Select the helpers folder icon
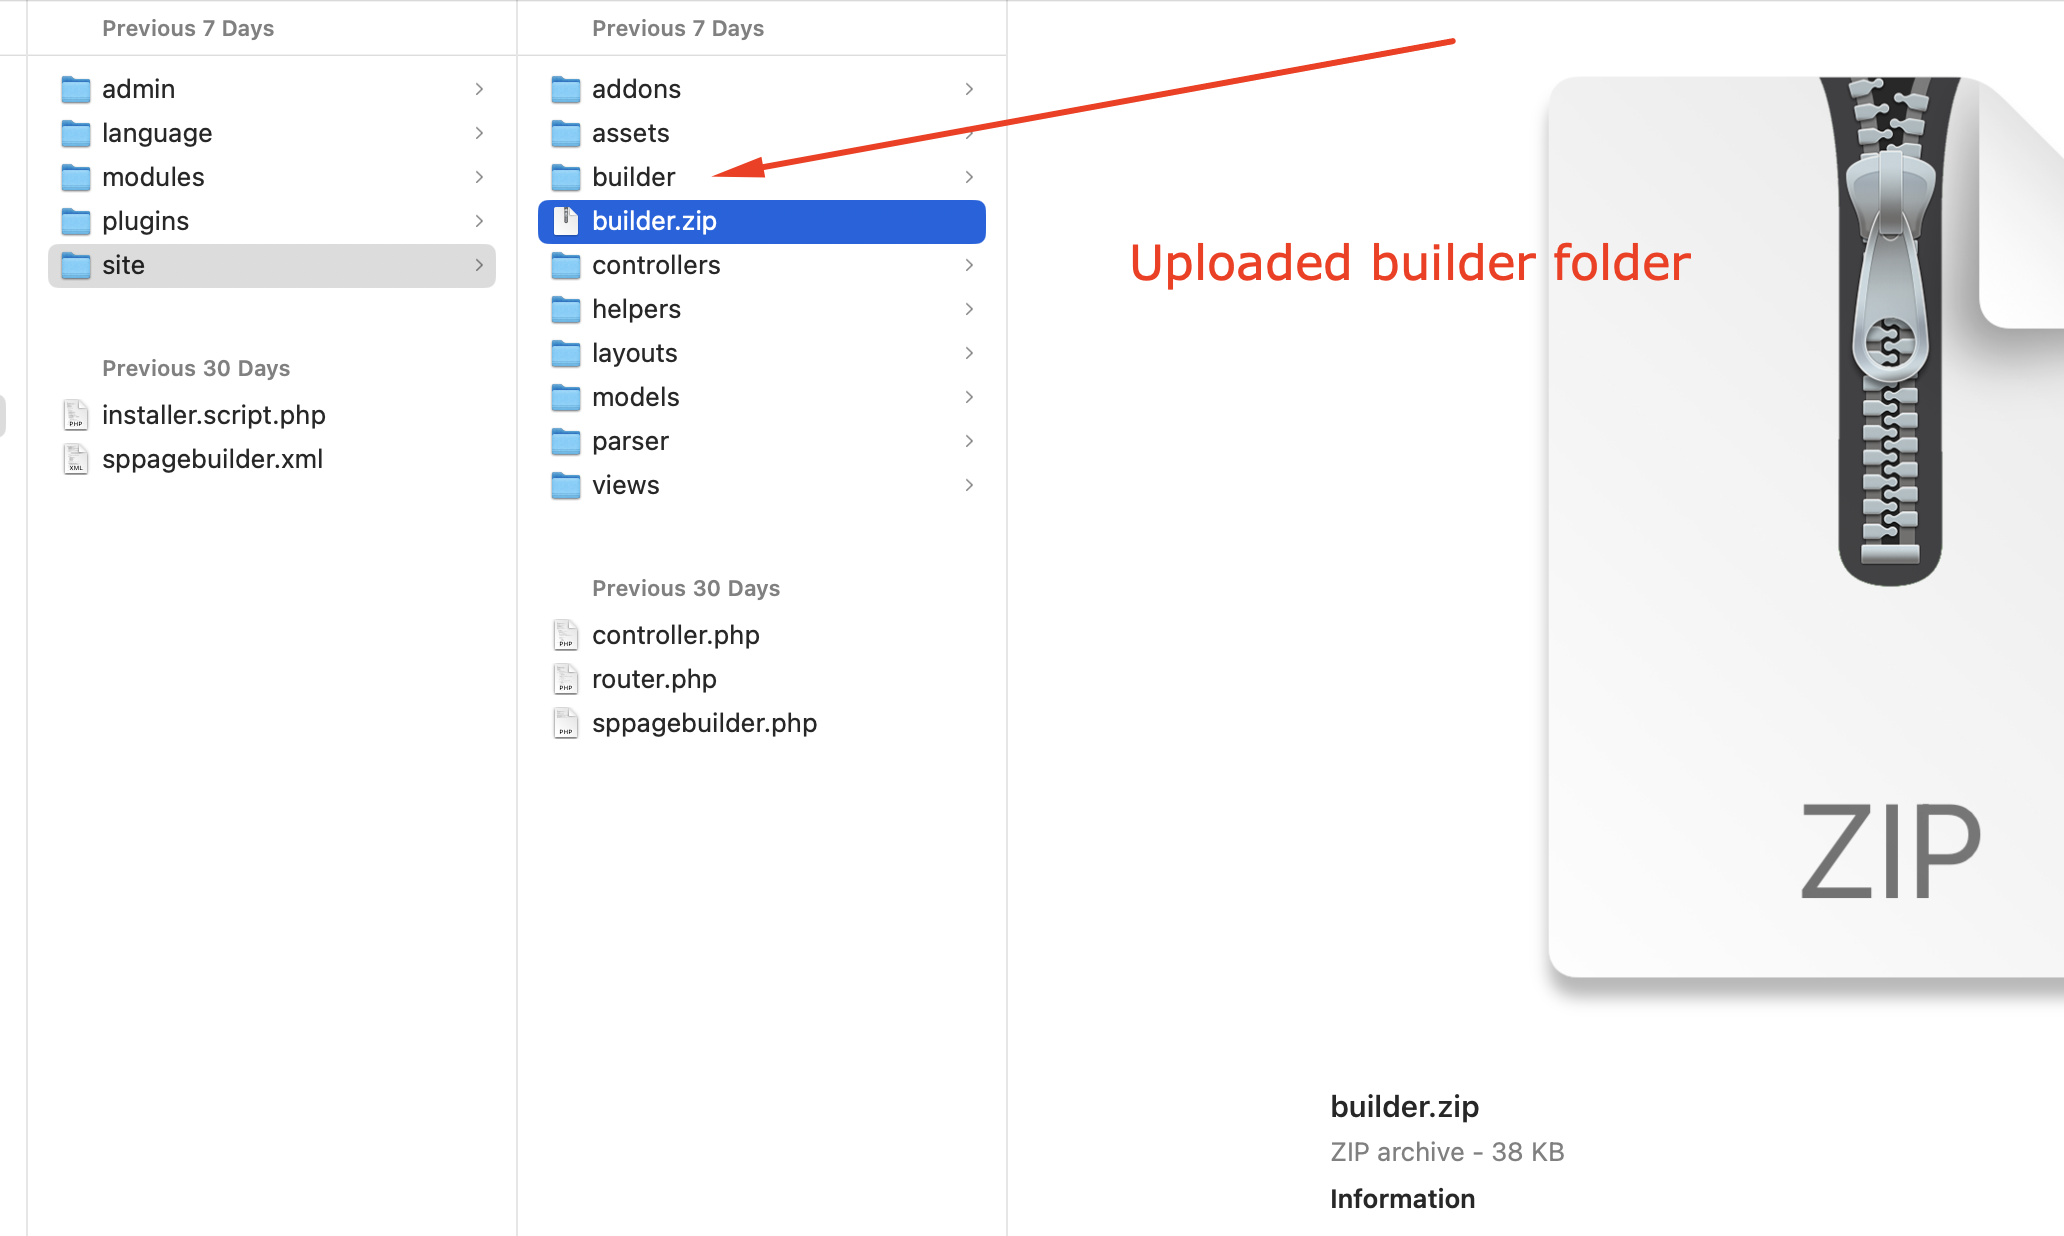The image size is (2064, 1236). pos(568,308)
